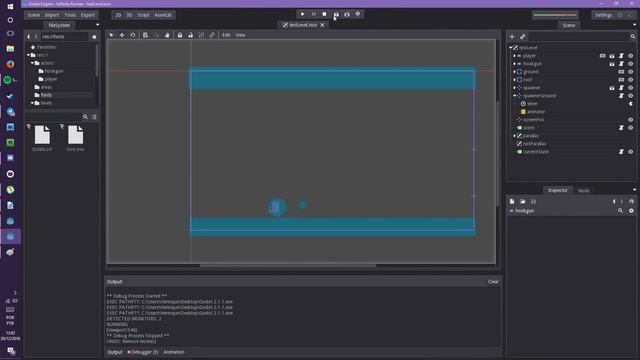Toggle visibility of the spawner node
This screenshot has width=640, height=360.
click(x=631, y=88)
